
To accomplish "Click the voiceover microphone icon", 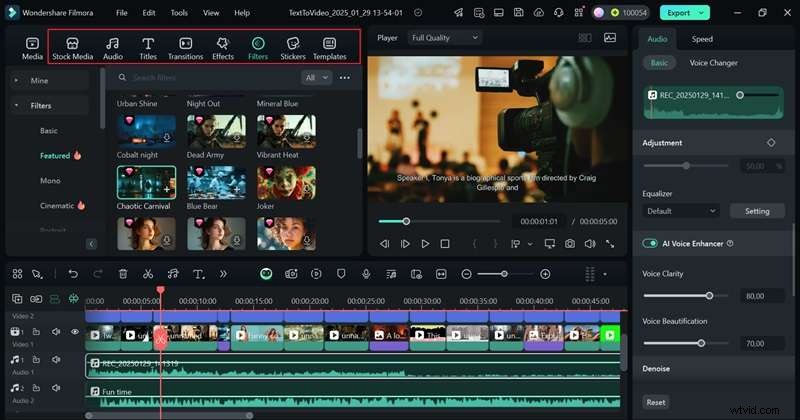I will coord(367,274).
